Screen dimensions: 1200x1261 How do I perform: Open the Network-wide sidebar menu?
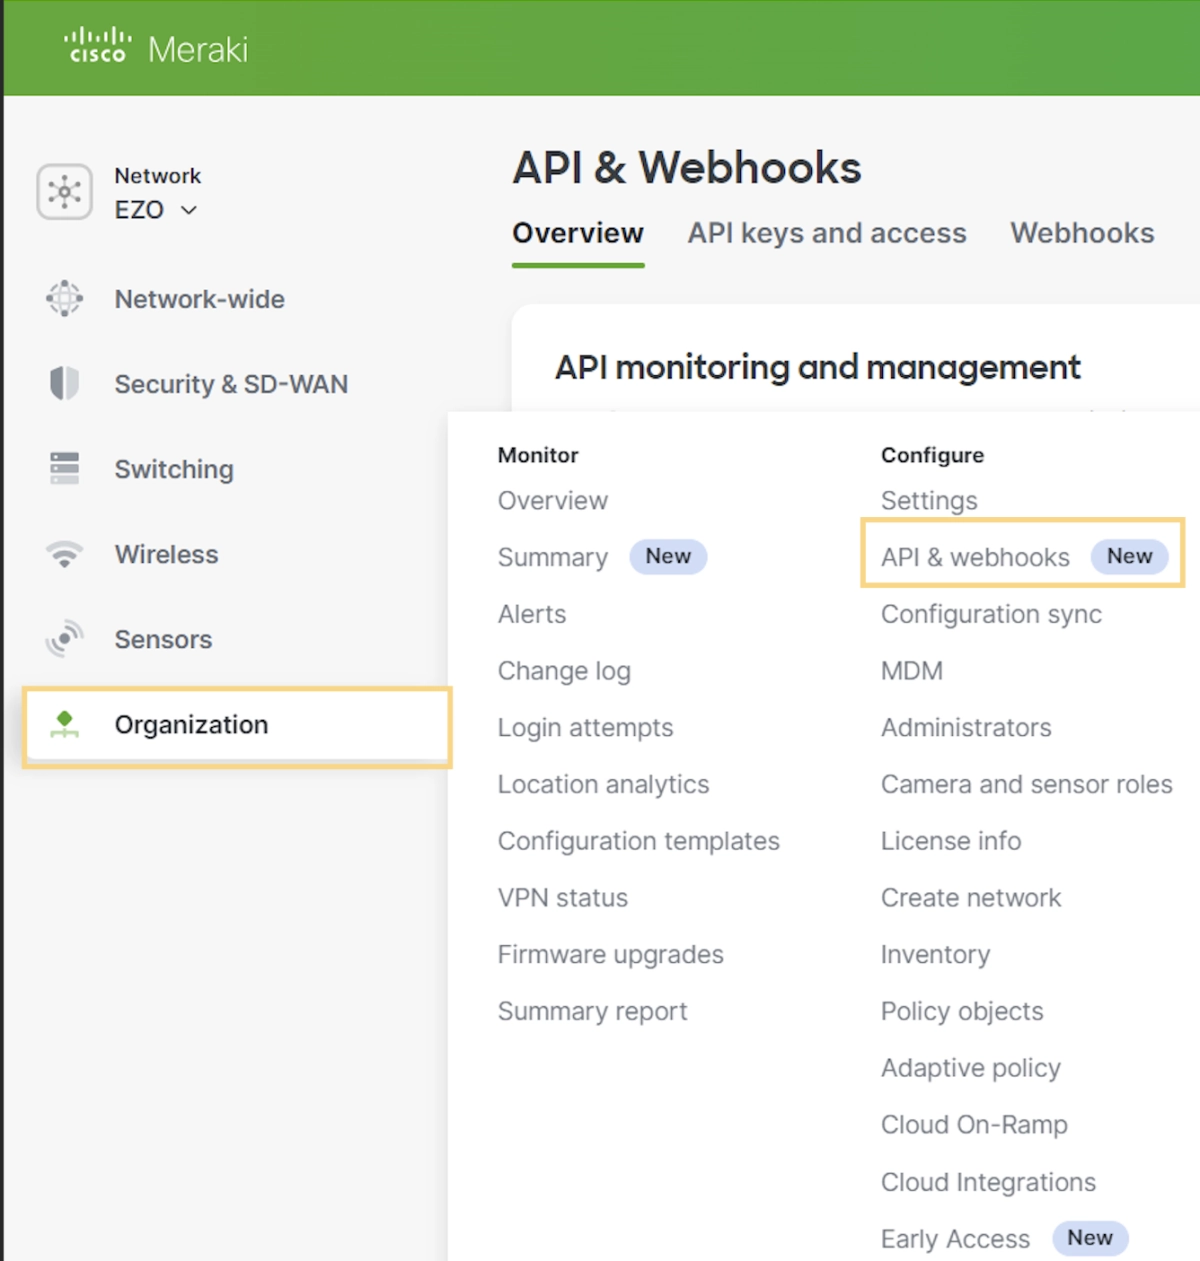[x=199, y=299]
